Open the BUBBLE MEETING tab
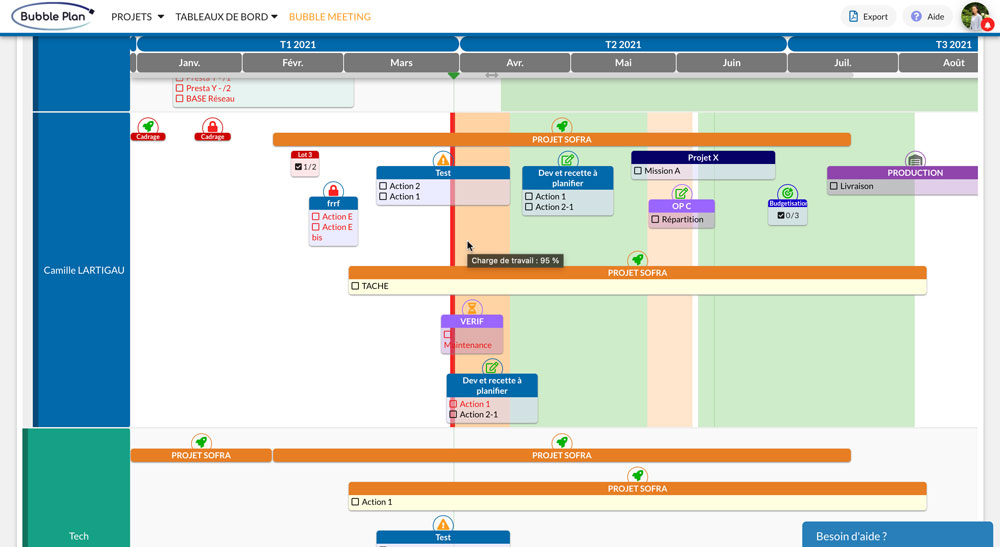This screenshot has height=547, width=1000. (x=330, y=17)
